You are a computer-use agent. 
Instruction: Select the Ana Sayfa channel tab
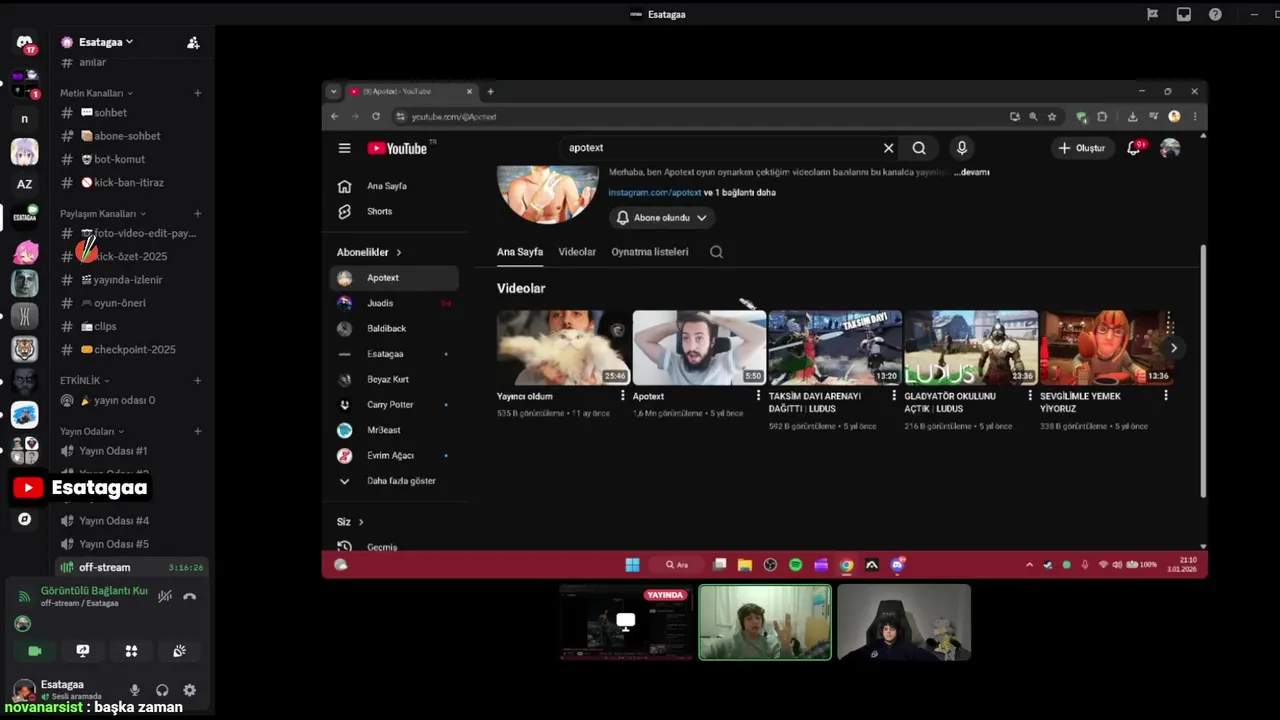point(520,252)
